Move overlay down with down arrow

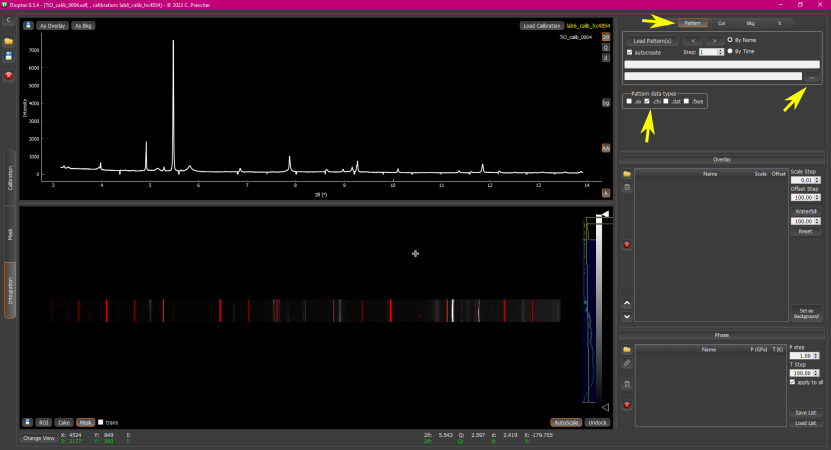point(626,316)
